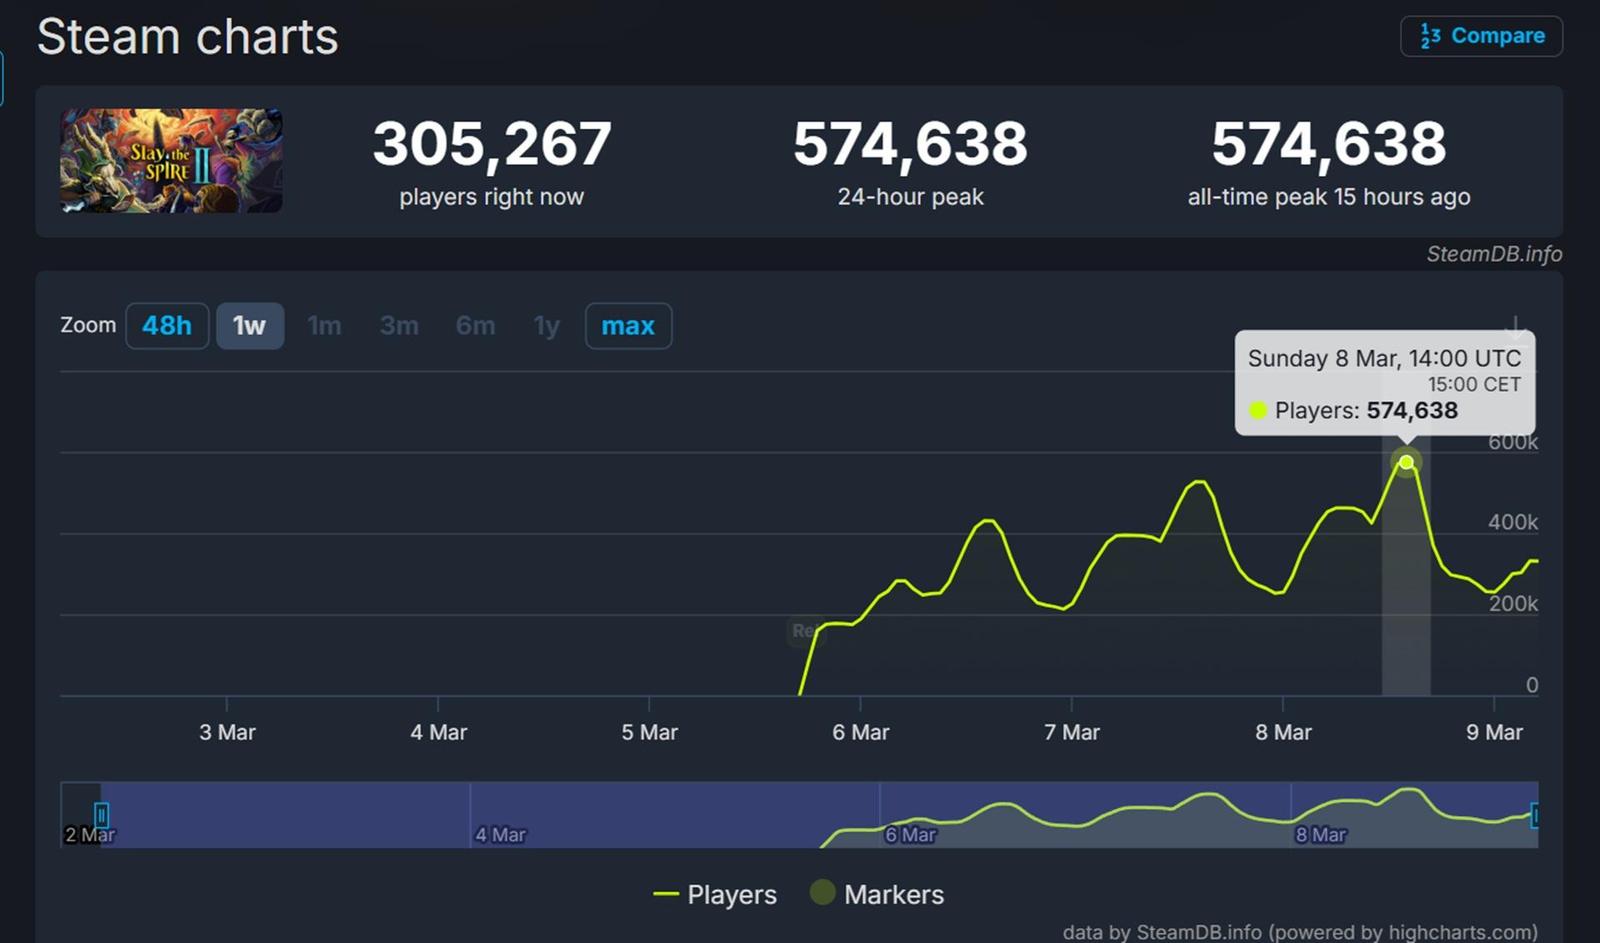Image resolution: width=1600 pixels, height=943 pixels.
Task: Select the 3m zoom option
Action: click(x=399, y=325)
